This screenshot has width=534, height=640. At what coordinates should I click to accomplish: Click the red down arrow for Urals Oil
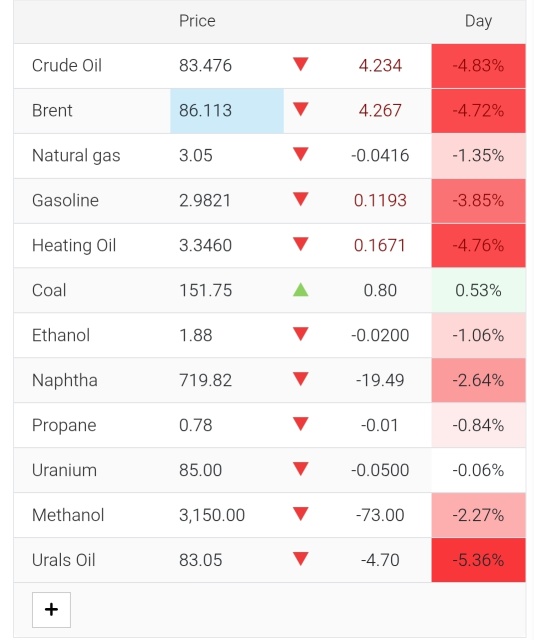coord(300,559)
